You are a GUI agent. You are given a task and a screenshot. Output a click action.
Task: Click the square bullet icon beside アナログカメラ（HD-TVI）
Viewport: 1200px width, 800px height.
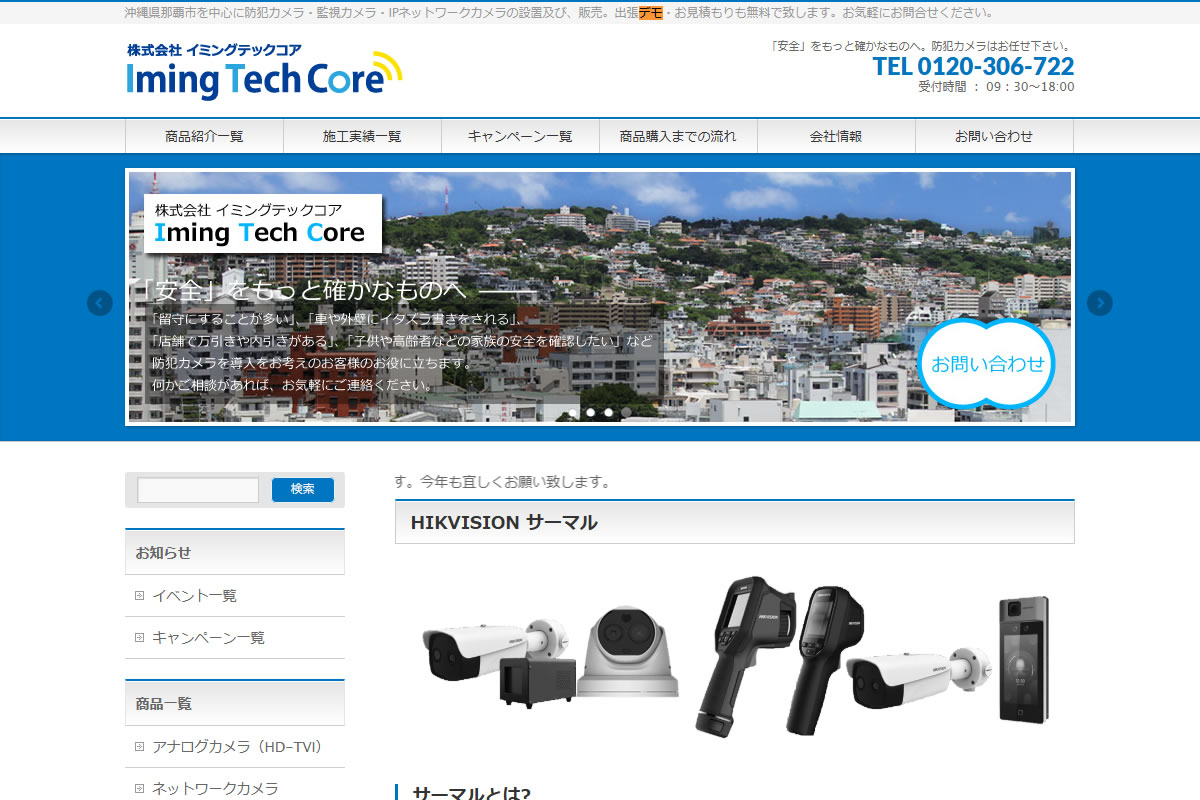(x=140, y=747)
